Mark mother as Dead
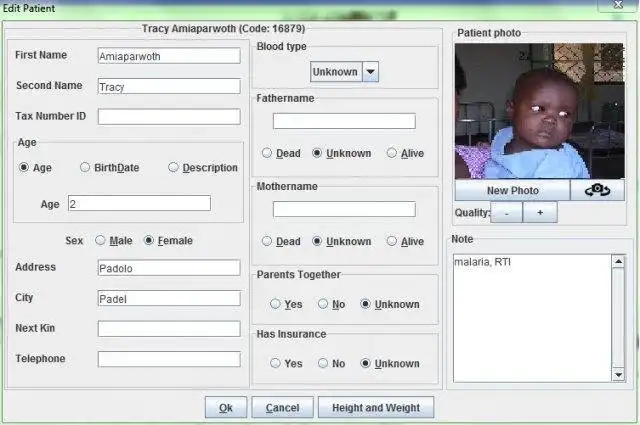Viewport: 640px width, 425px height. tap(267, 241)
